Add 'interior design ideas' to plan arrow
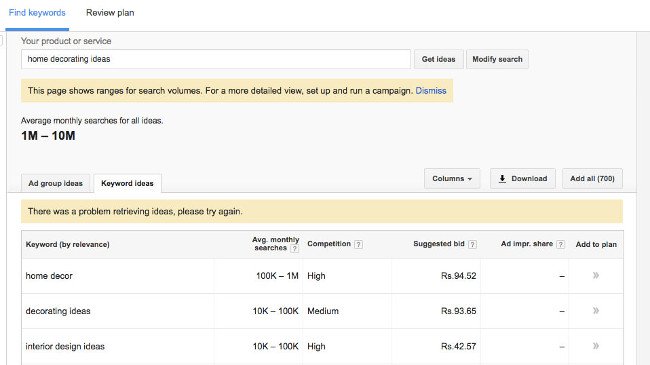Screen dimensions: 650x365 (596, 346)
